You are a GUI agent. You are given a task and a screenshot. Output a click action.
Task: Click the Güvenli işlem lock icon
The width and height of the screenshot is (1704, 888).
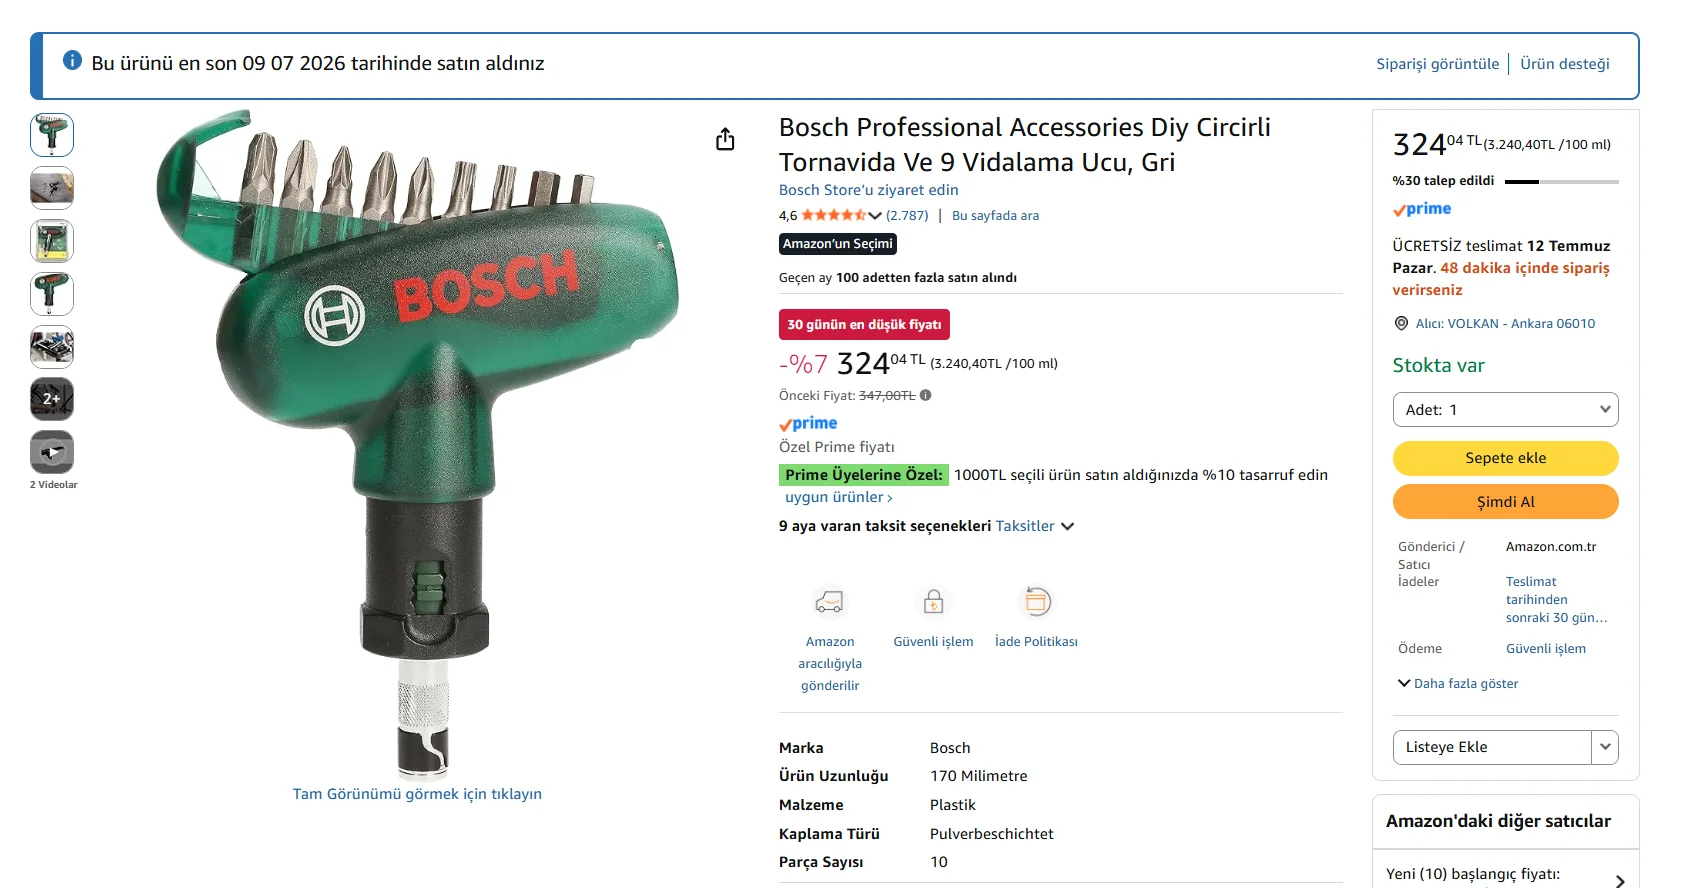(x=933, y=602)
